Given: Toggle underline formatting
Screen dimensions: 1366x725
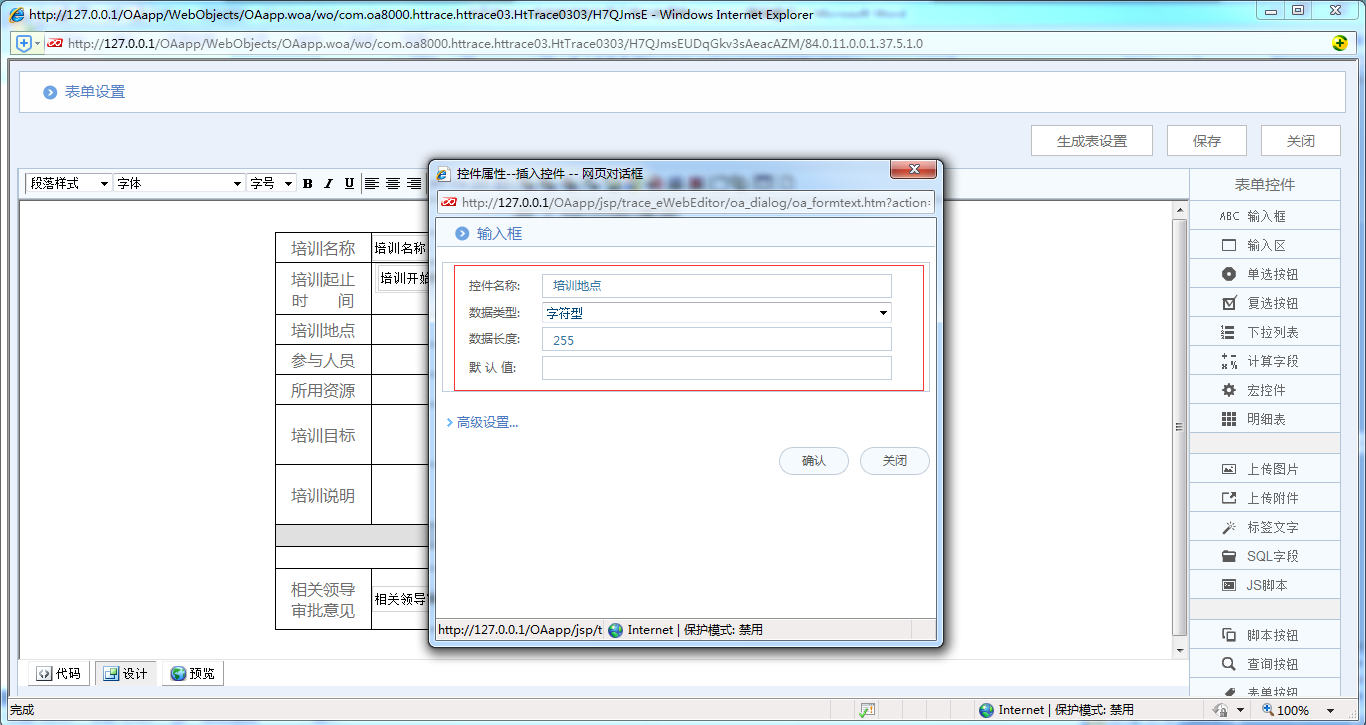Looking at the screenshot, I should [347, 183].
